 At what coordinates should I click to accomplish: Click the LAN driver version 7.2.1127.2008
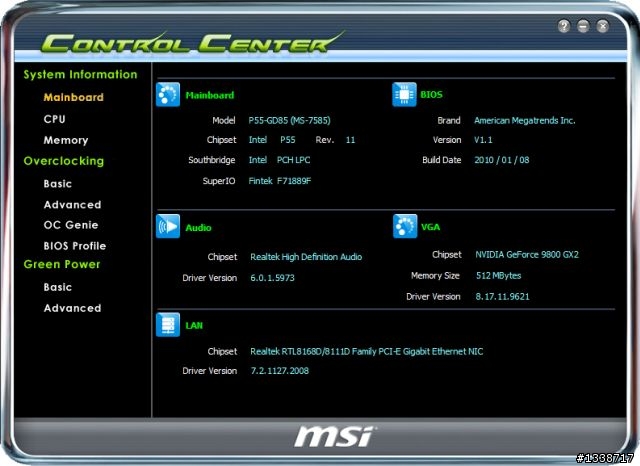coord(280,371)
